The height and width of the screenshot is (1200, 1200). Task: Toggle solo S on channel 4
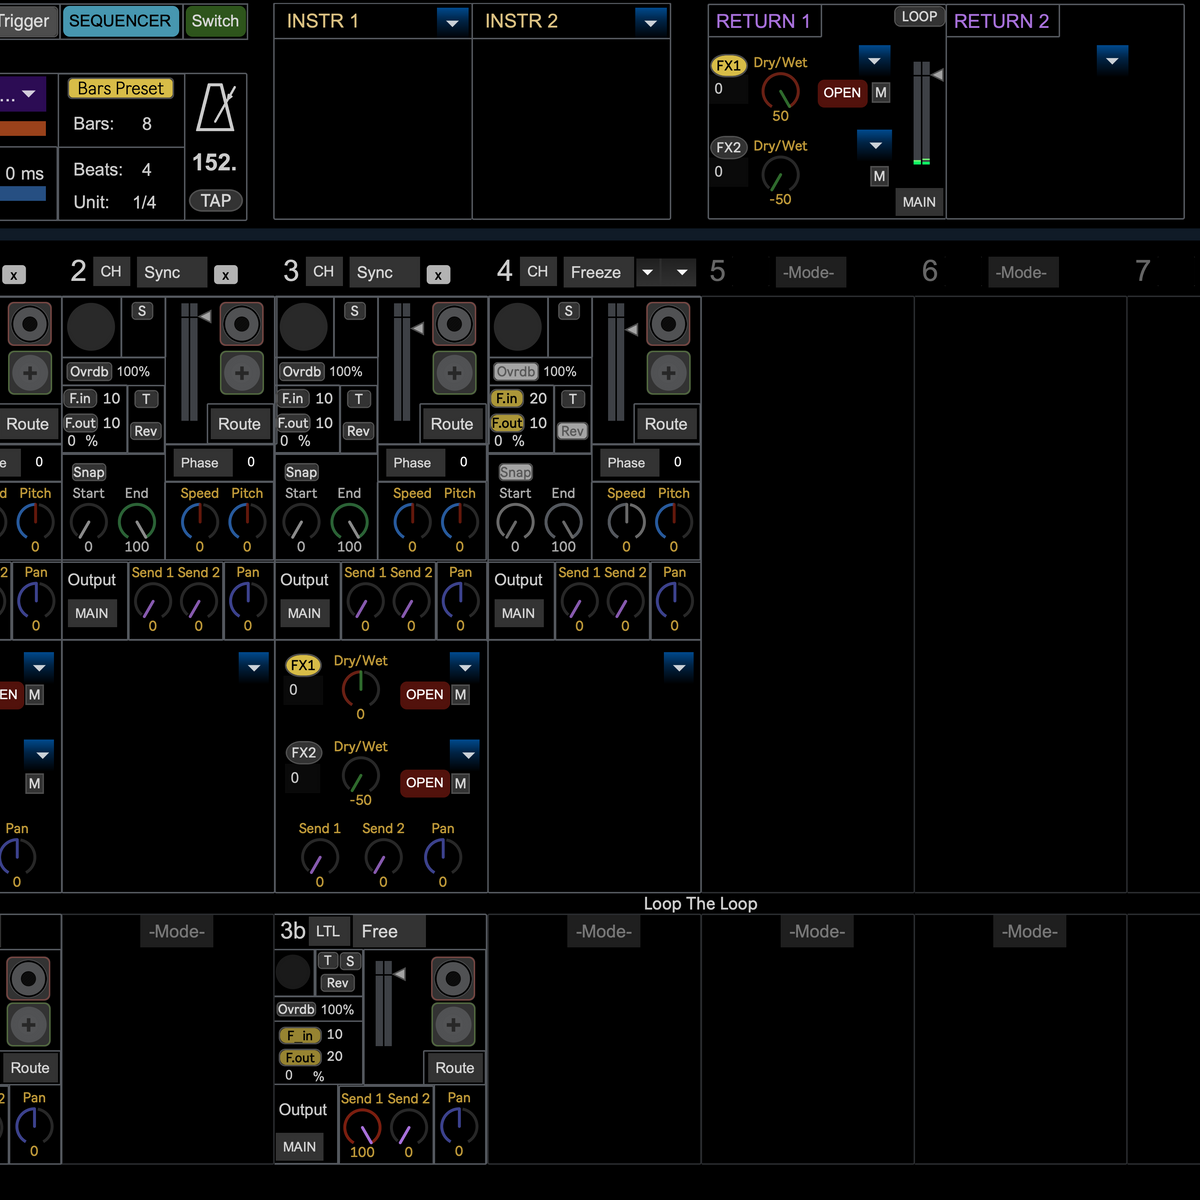click(569, 311)
